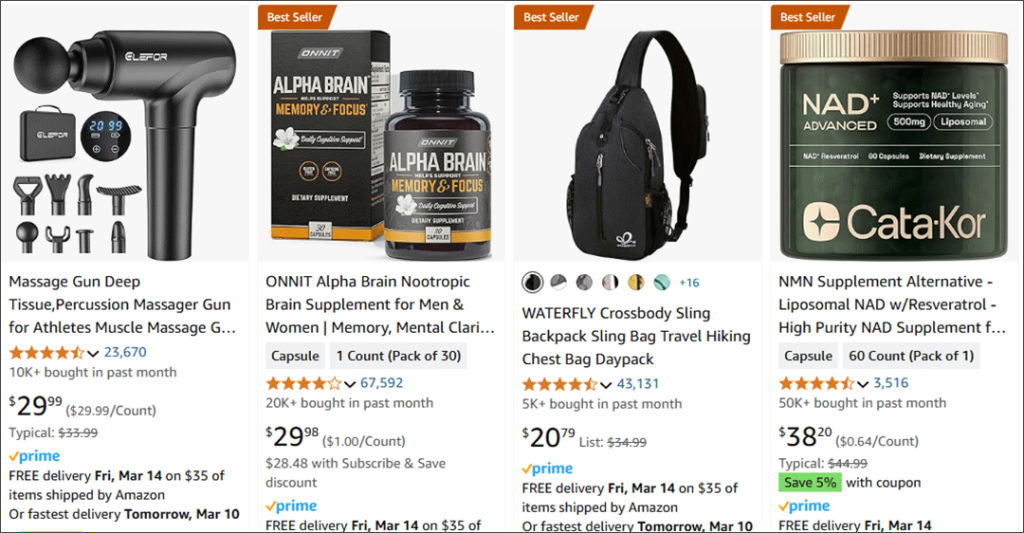The height and width of the screenshot is (533, 1024).
Task: Pick the teal color swatch option
Action: (x=662, y=282)
